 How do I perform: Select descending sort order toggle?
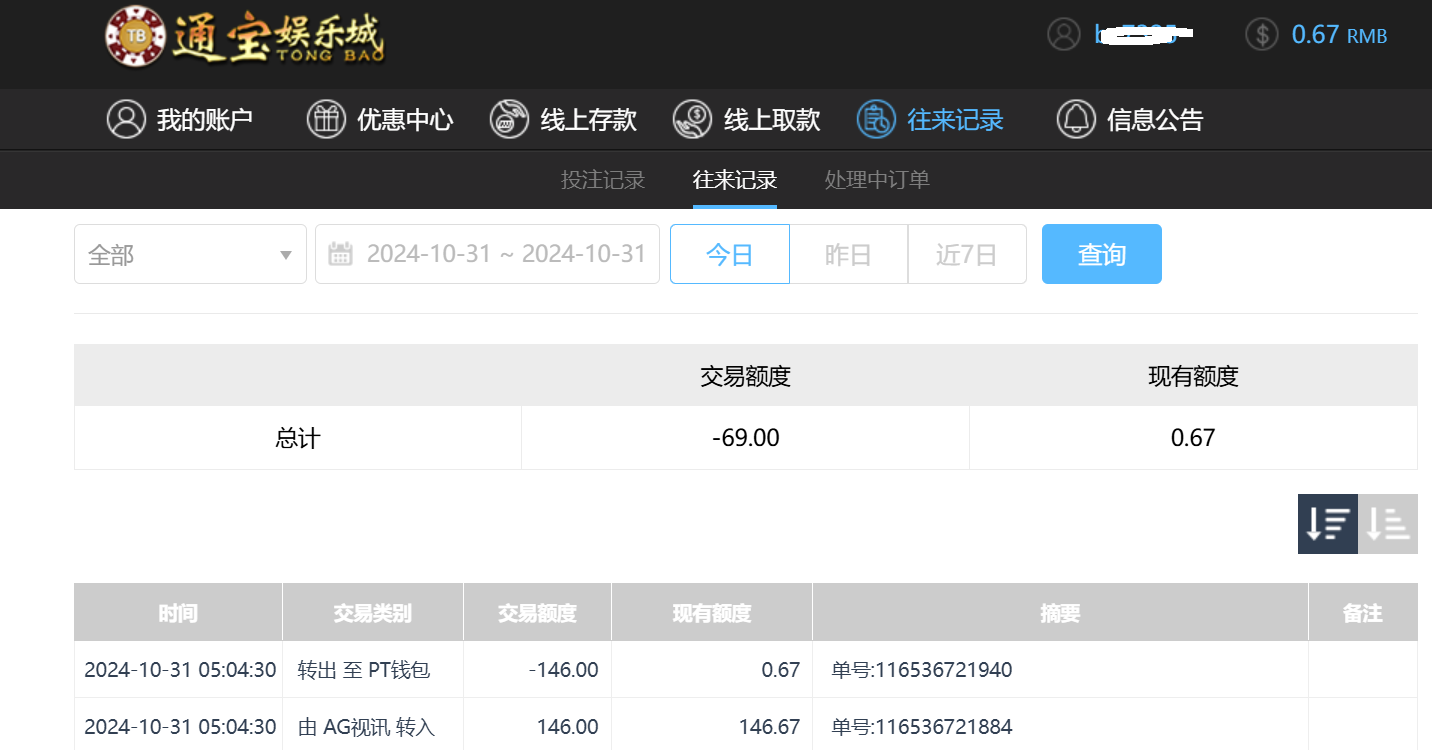coord(1327,524)
